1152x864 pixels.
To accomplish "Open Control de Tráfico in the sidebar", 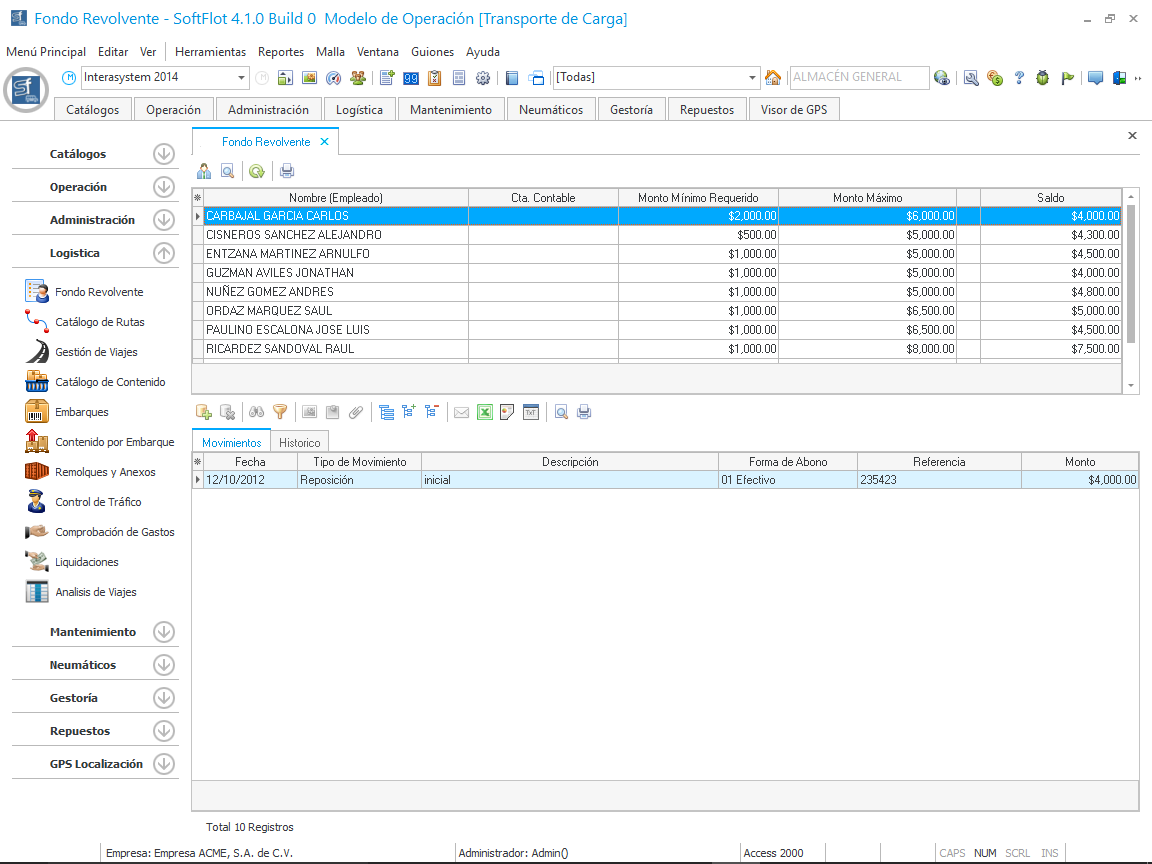I will pos(98,502).
